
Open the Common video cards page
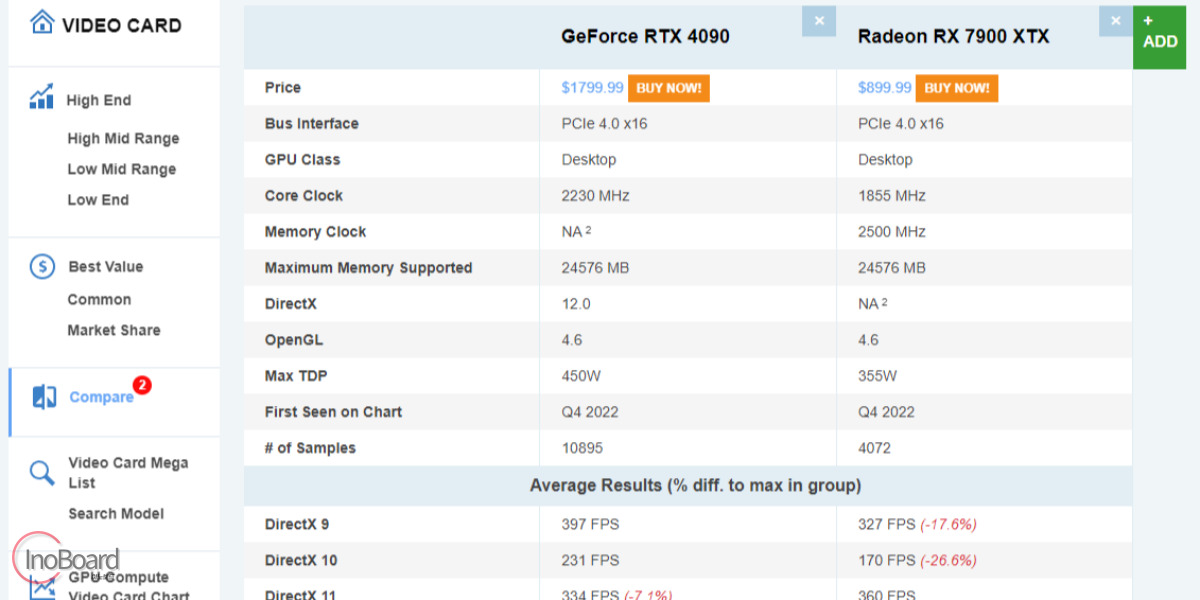click(99, 300)
